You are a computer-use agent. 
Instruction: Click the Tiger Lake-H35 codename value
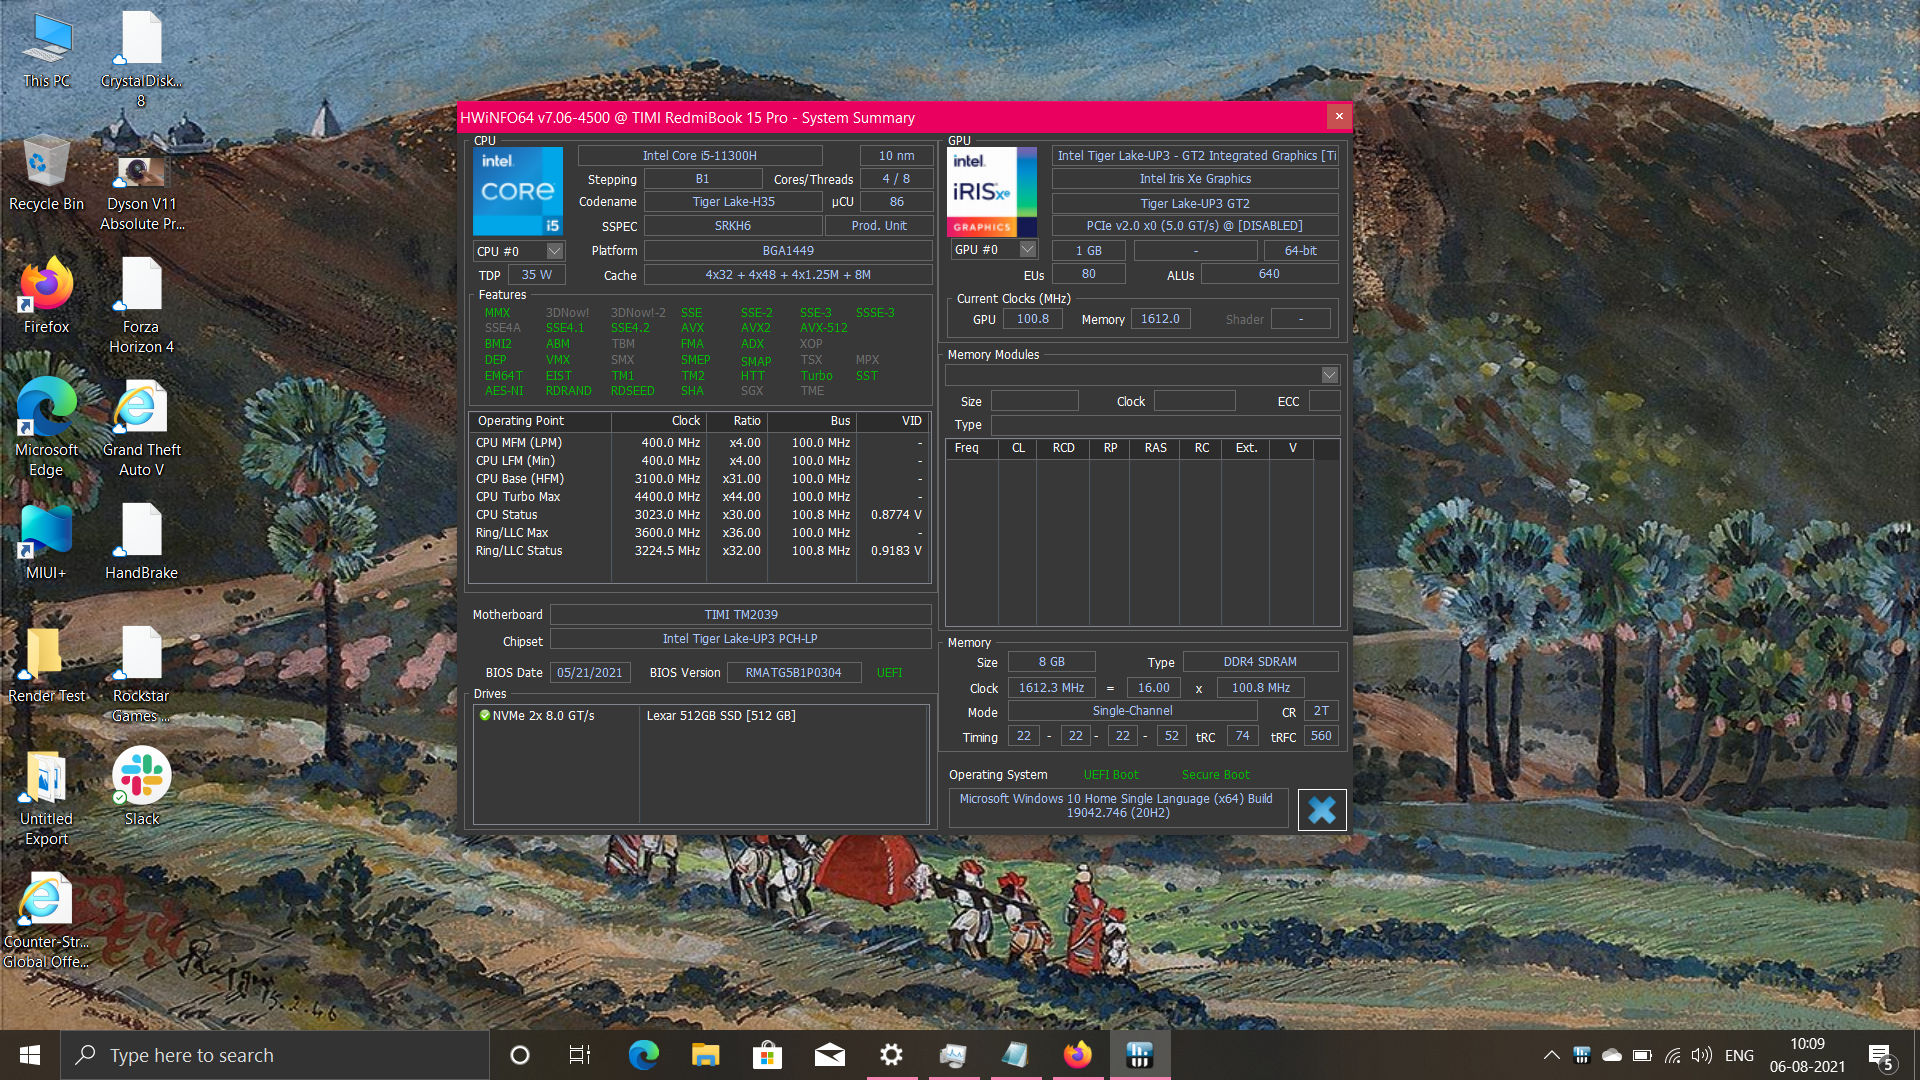tap(733, 202)
